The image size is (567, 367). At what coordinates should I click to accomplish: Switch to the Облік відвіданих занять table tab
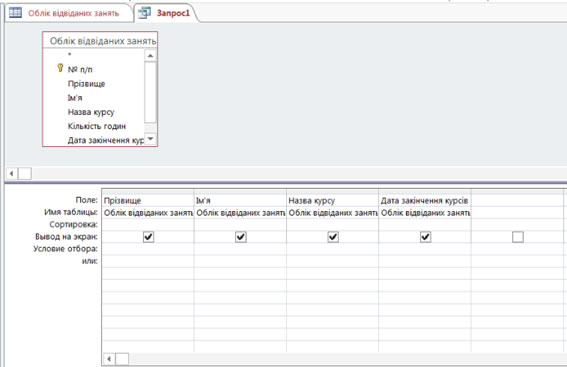(x=69, y=13)
